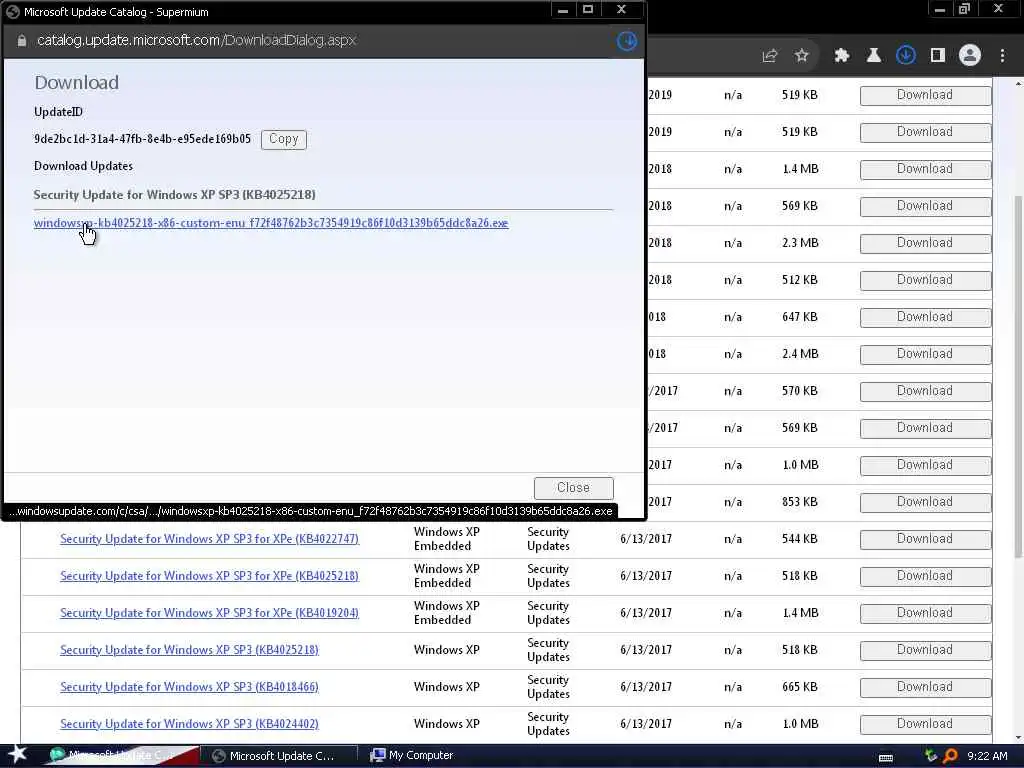Open Windows XP SP3 KB4018466 link
Screen dimensions: 1024x768
point(189,687)
